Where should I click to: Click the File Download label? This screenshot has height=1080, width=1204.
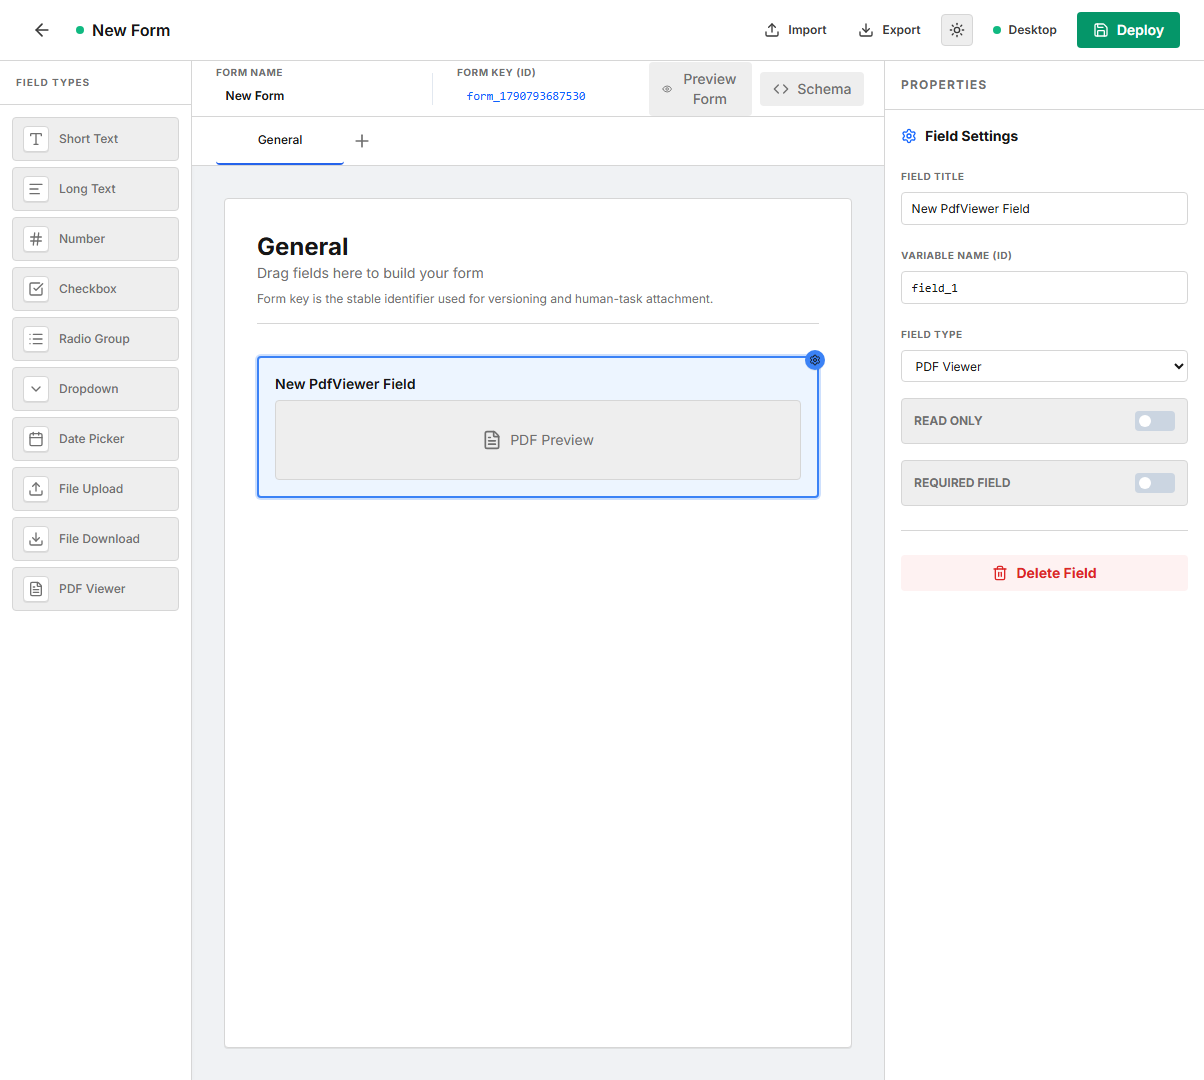click(99, 539)
